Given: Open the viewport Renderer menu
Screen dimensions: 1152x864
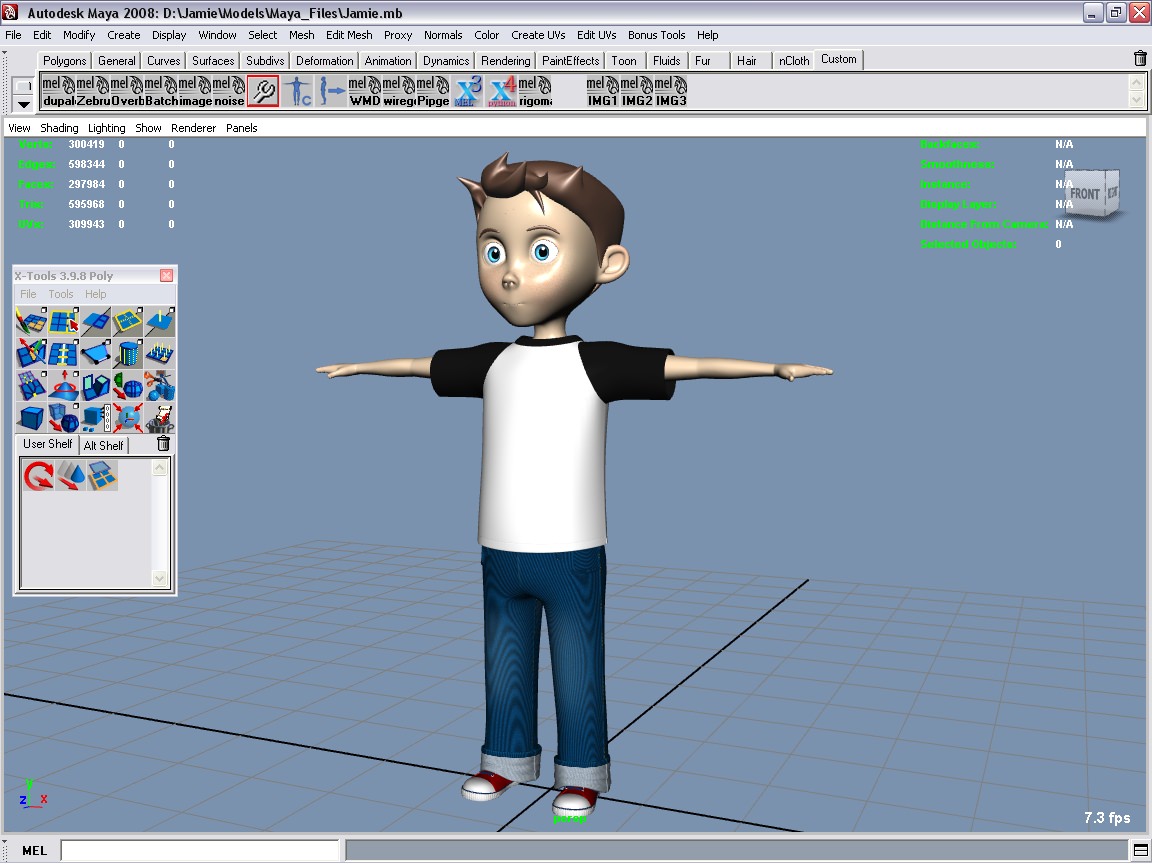Looking at the screenshot, I should tap(193, 128).
